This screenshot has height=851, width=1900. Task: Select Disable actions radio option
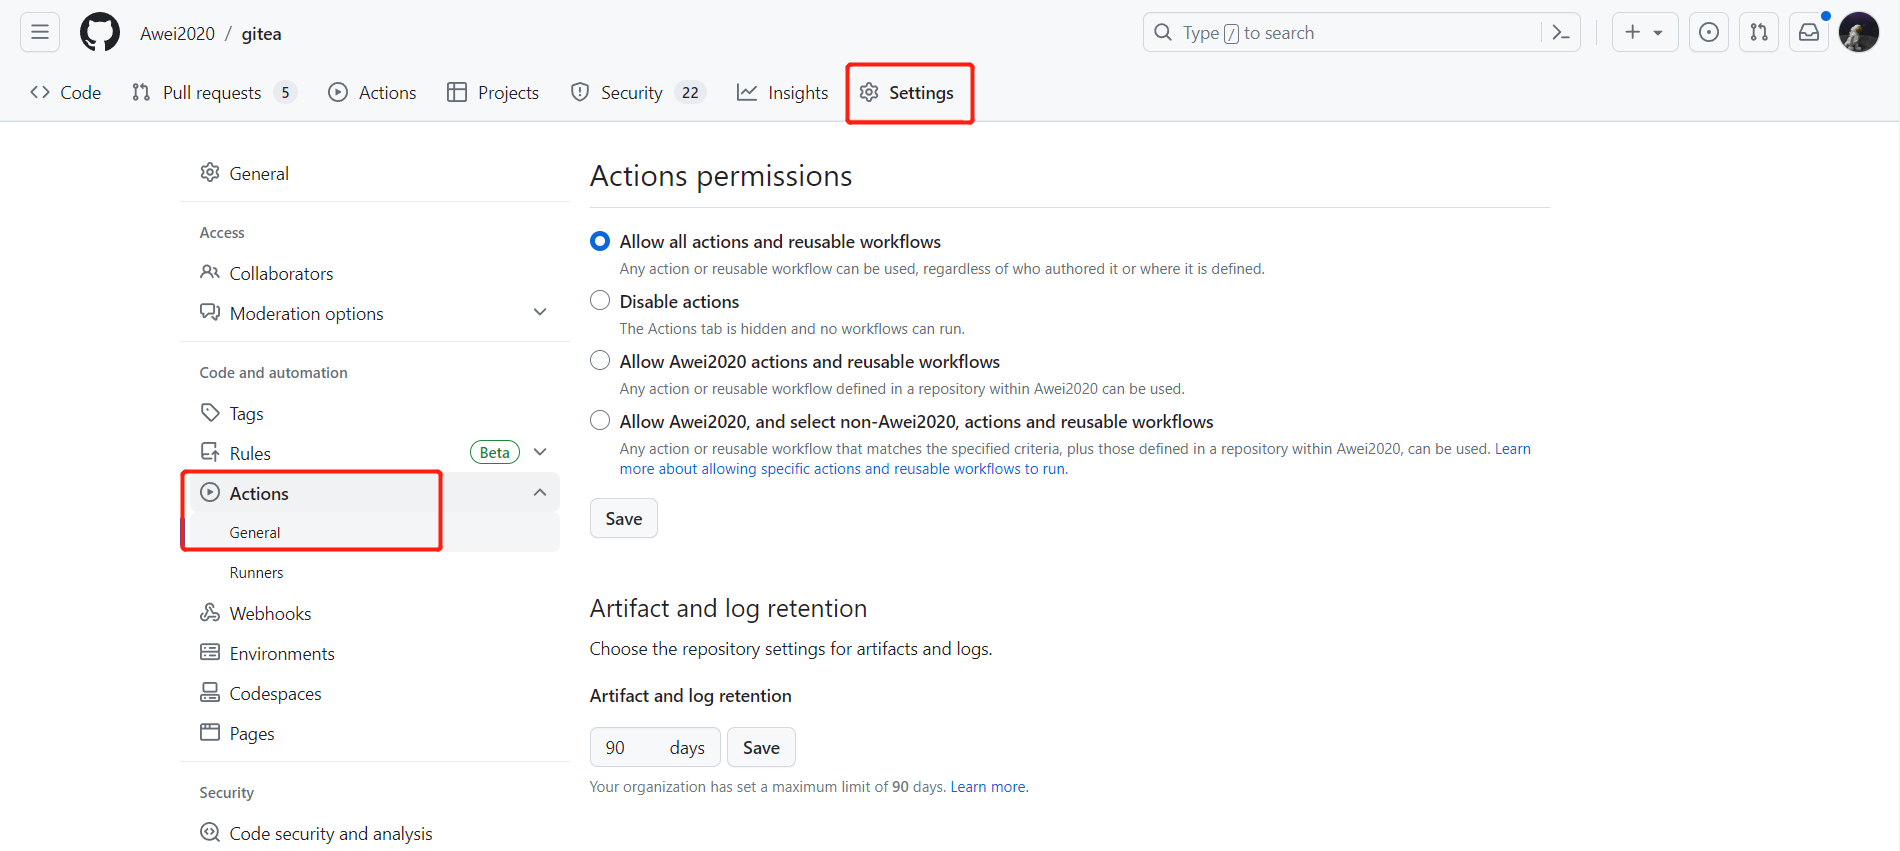pos(600,301)
